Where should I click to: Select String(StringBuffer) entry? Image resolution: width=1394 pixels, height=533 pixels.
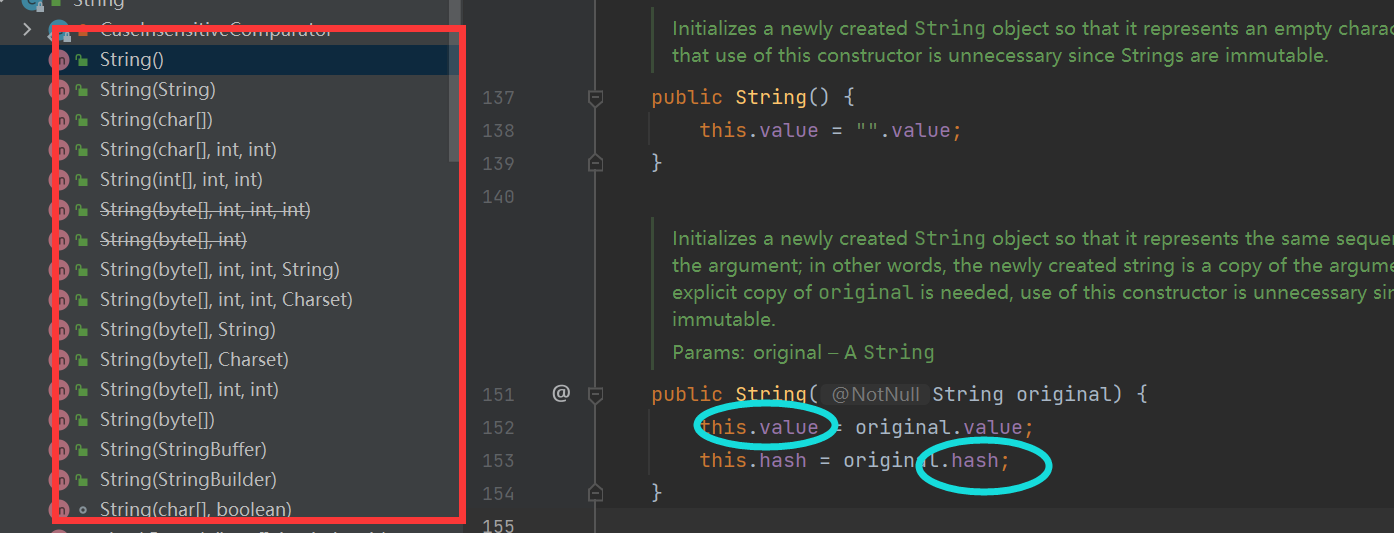(x=183, y=450)
